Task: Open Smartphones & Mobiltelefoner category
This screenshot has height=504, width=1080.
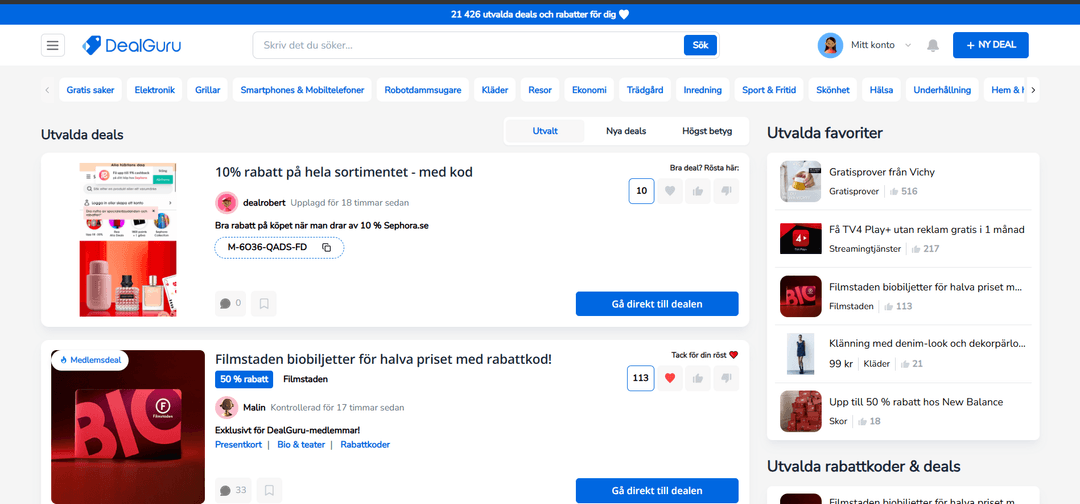Action: click(302, 90)
